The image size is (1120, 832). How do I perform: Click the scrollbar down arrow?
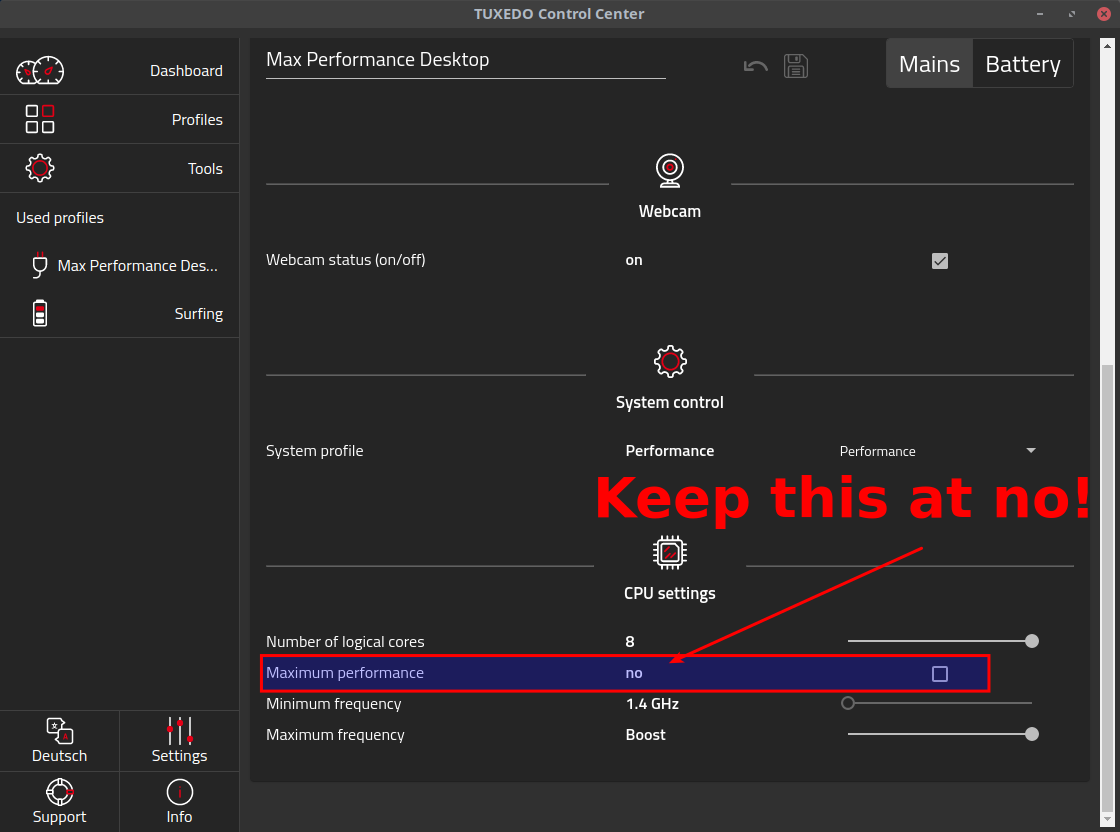point(1107,819)
